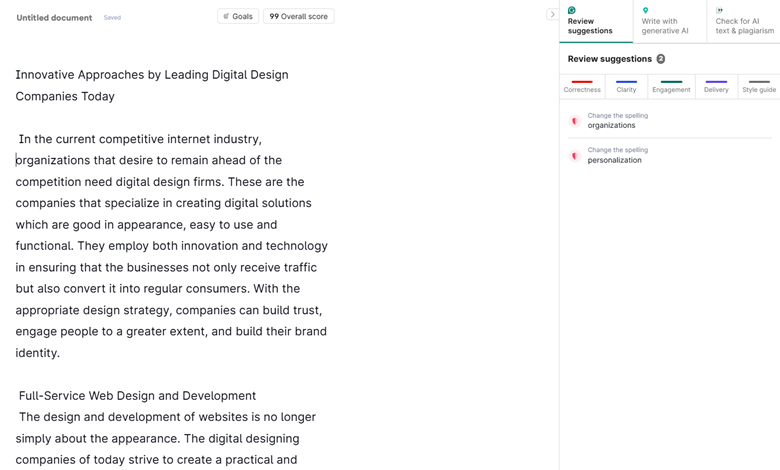Open the Goals settings
Screen dimensions: 780x470
(x=238, y=16)
